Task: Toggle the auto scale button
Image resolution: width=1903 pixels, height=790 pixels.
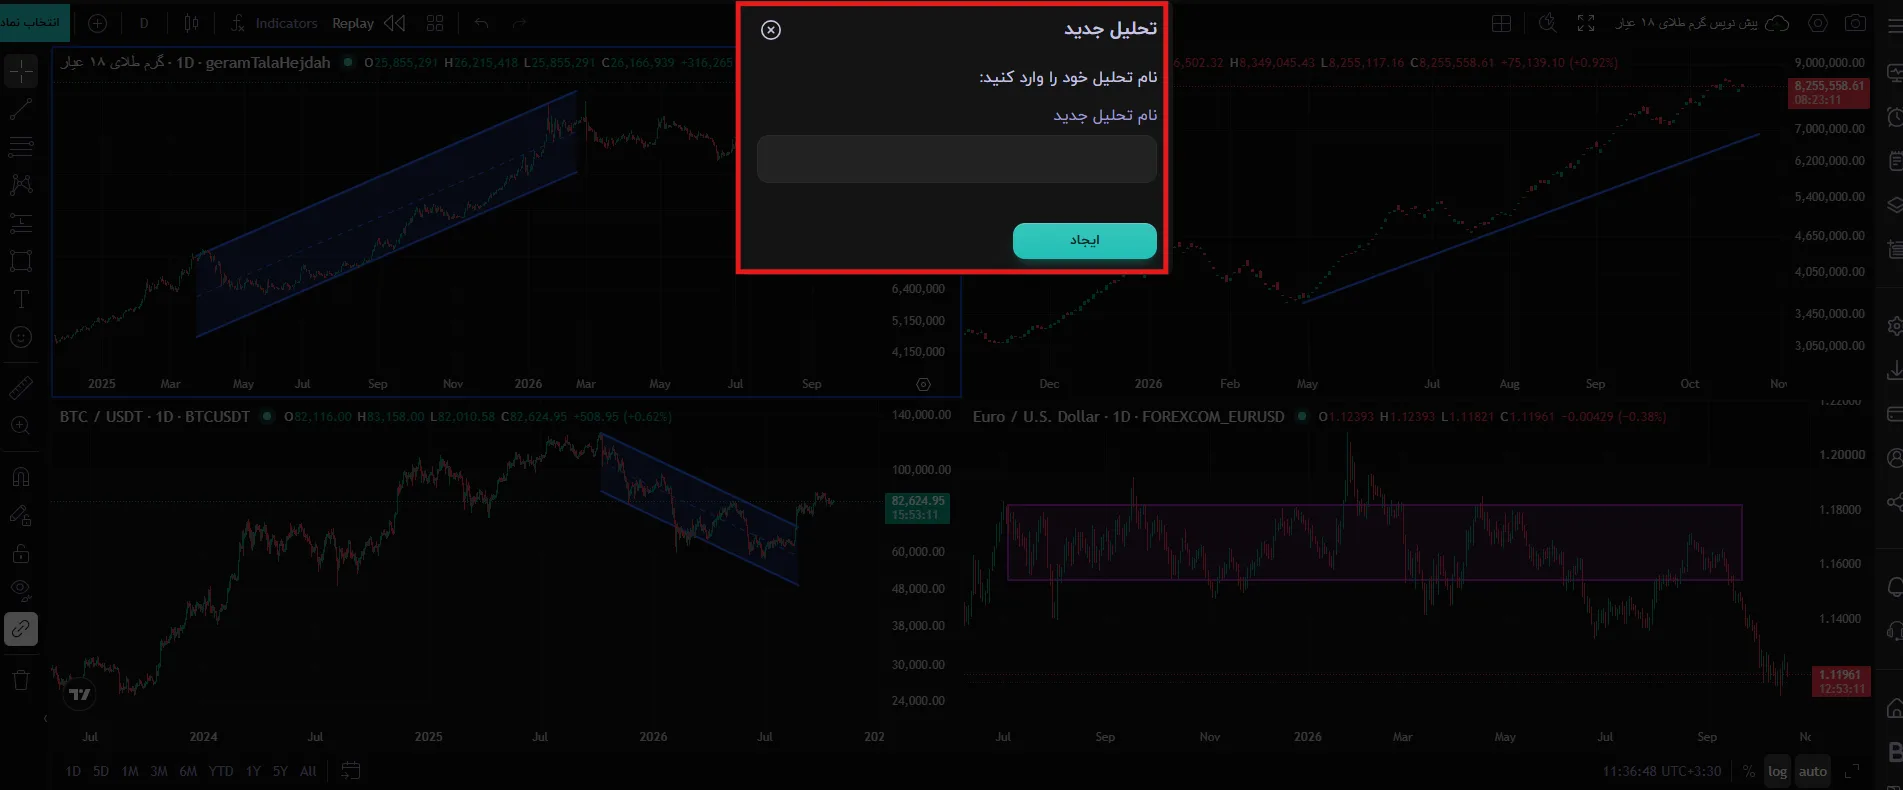Action: click(x=1813, y=771)
